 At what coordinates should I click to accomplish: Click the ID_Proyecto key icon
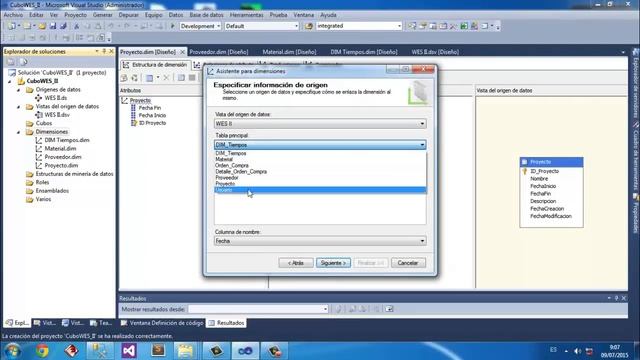point(525,171)
